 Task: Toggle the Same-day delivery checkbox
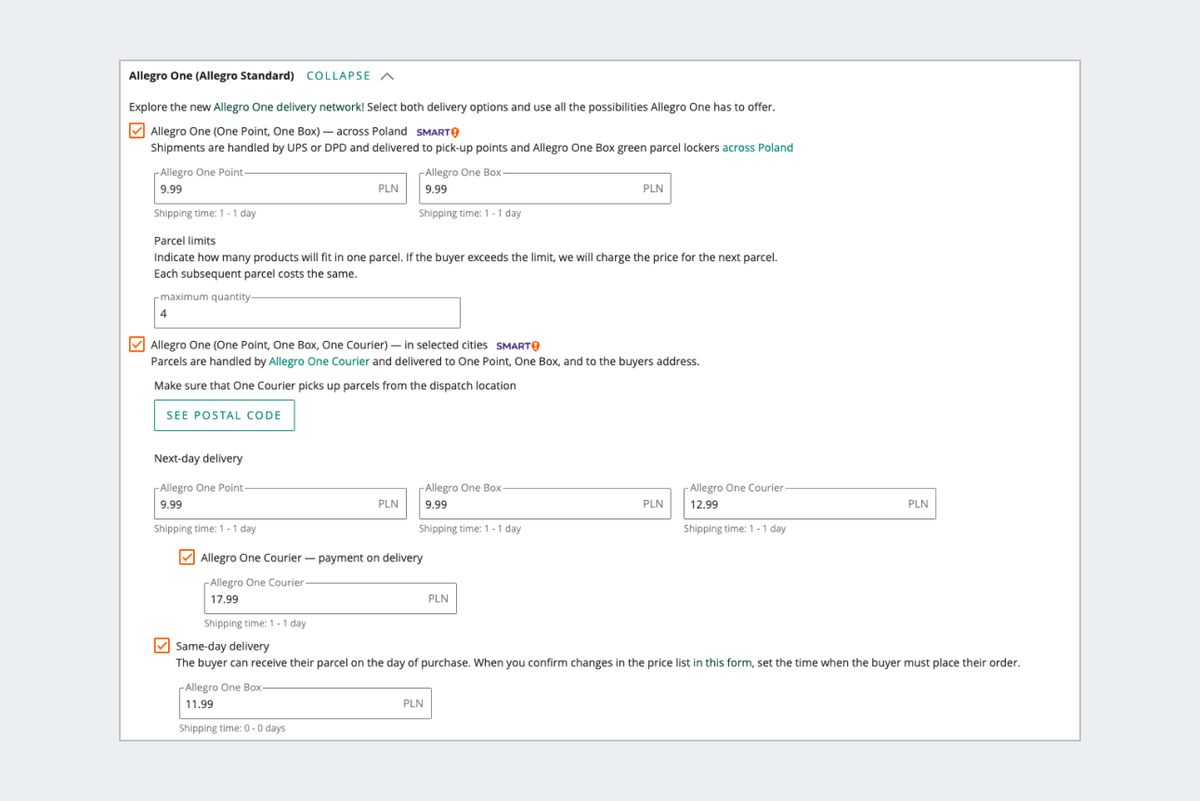click(x=162, y=646)
